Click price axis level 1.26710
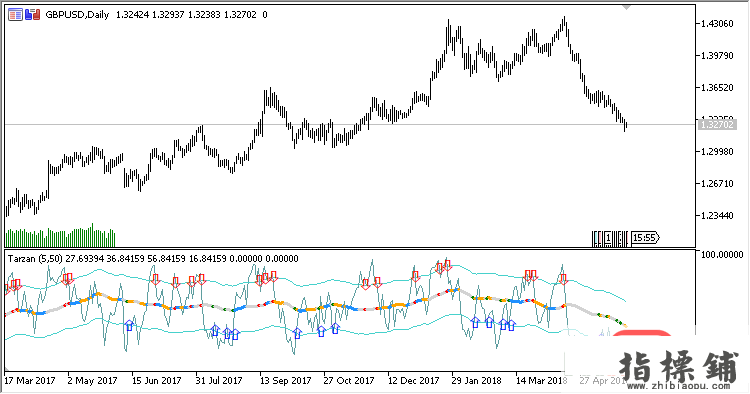 [717, 184]
